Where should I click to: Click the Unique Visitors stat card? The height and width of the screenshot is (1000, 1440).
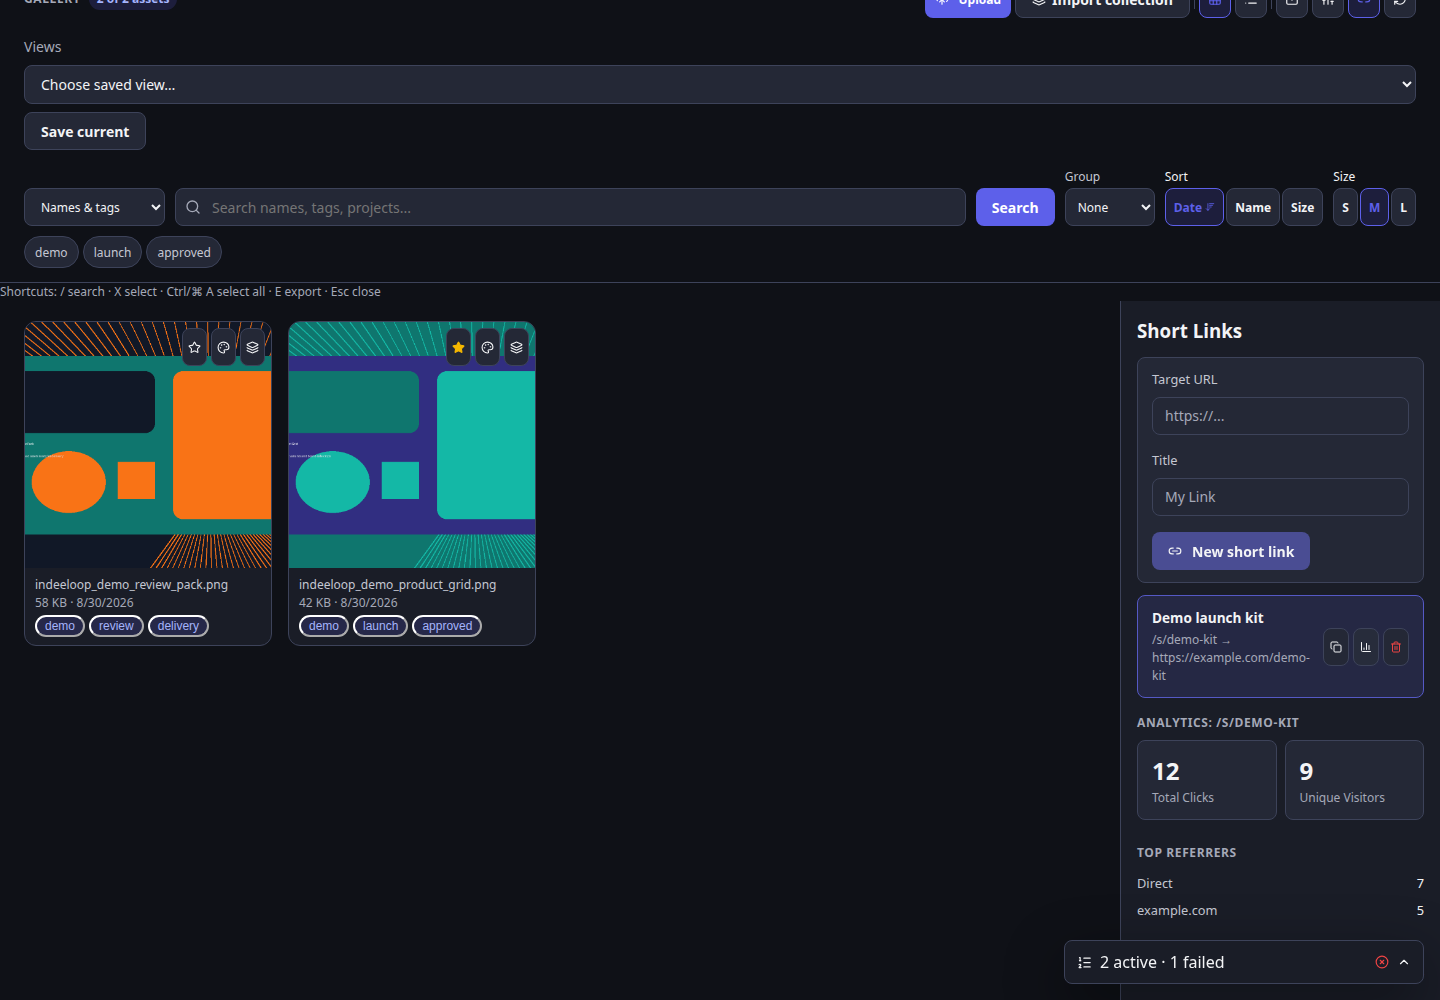click(x=1354, y=780)
